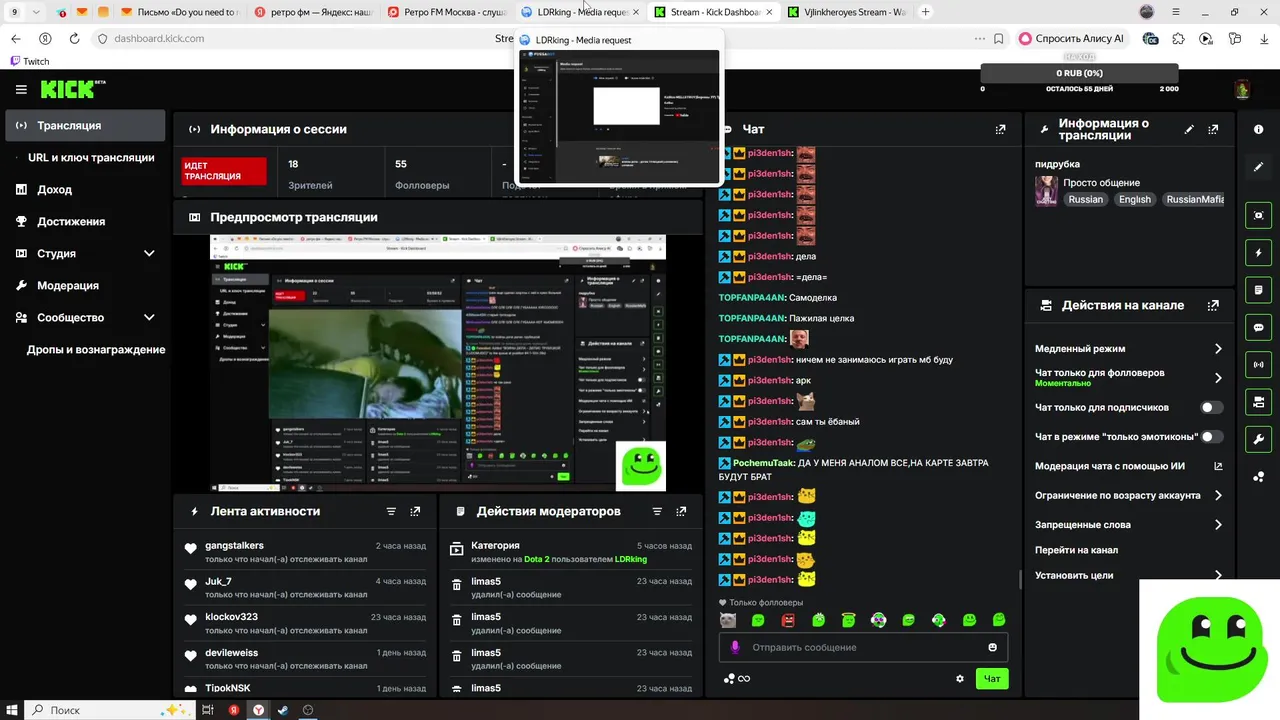This screenshot has width=1280, height=720.
Task: Open emoji picker in message box
Action: (x=992, y=647)
